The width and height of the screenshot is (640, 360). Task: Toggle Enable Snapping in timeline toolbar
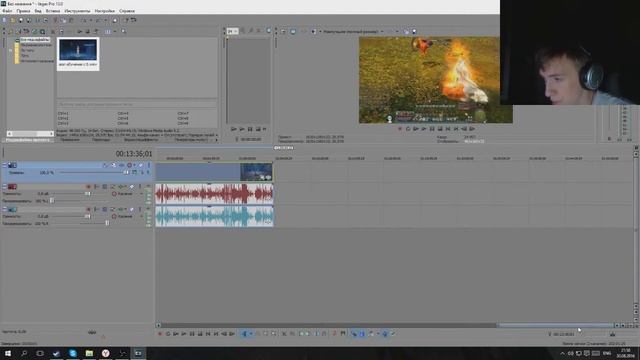[x=353, y=334]
